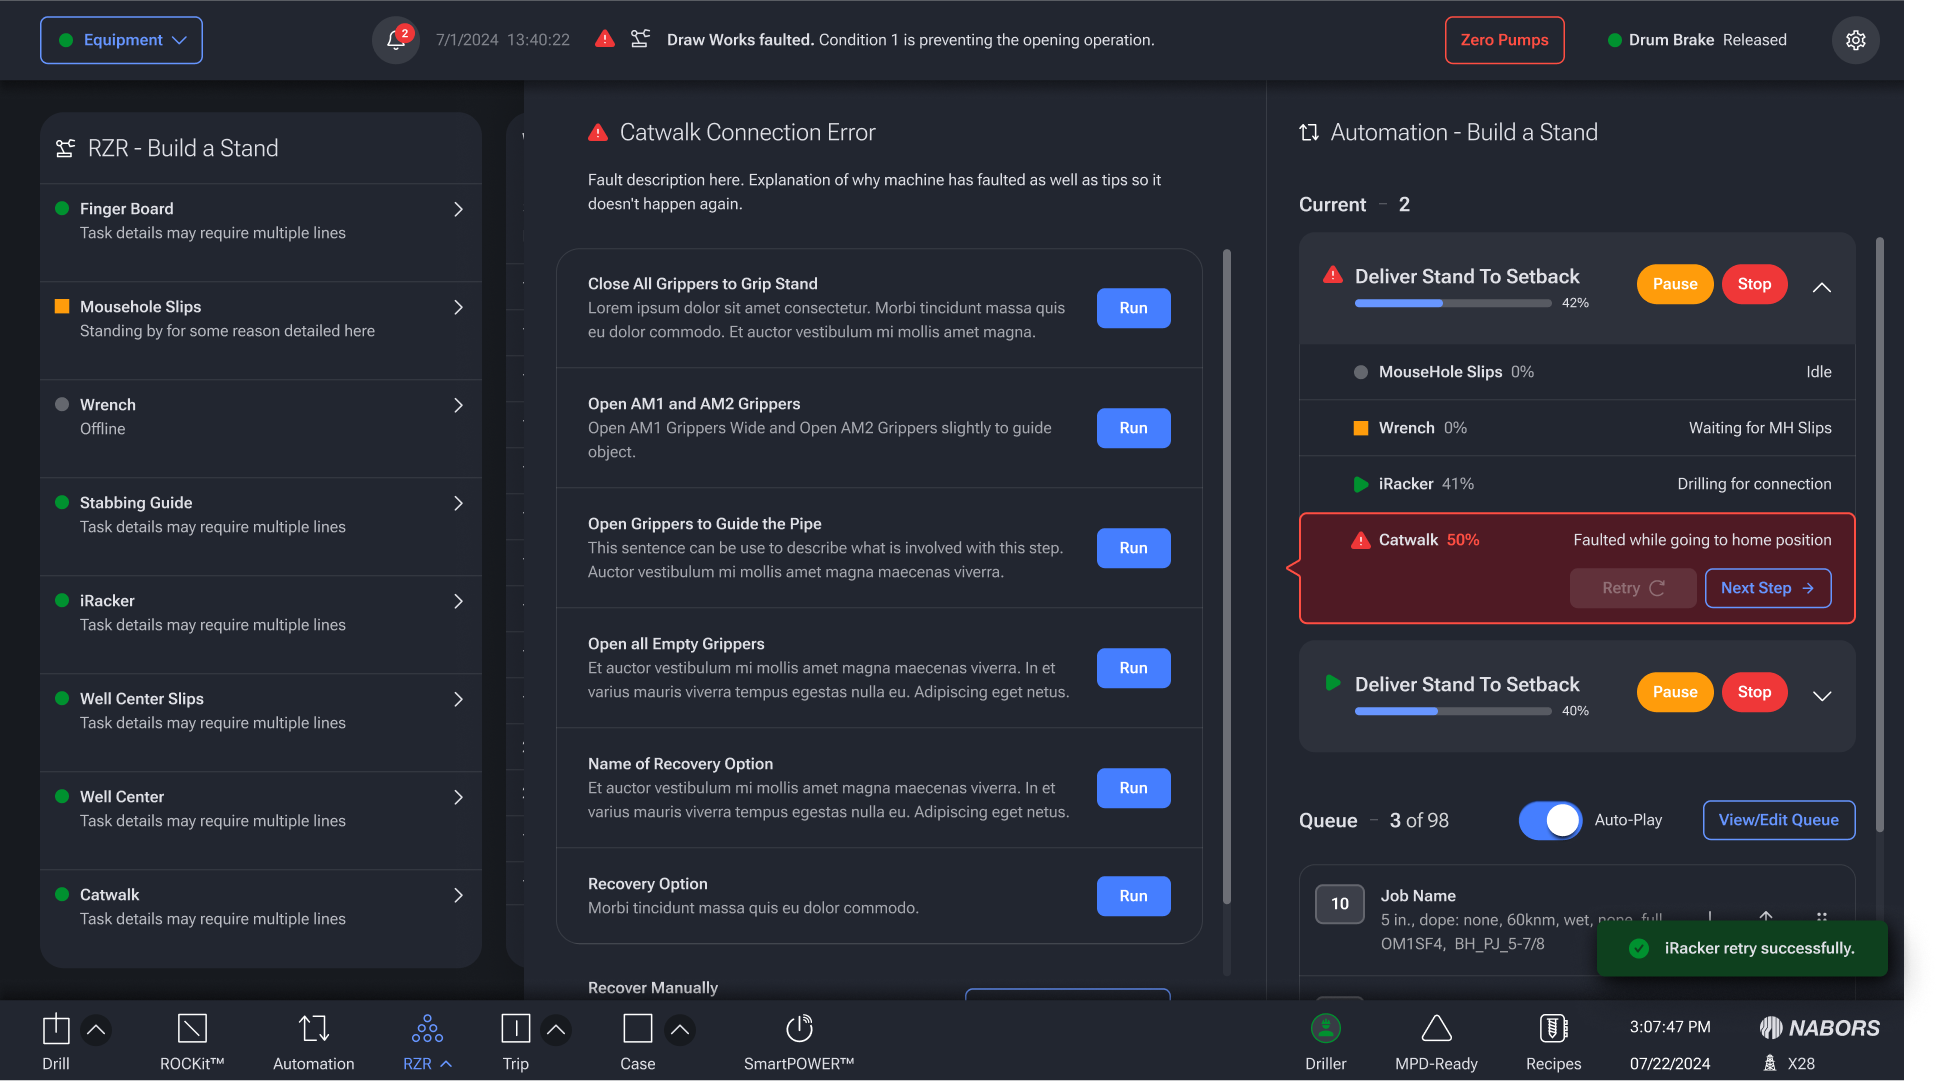Open the Mousehole Slips equipment row

pyautogui.click(x=260, y=319)
